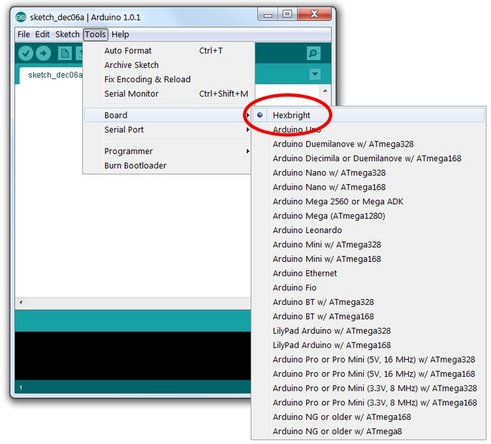
Task: Click editor vertical scrollbar up arrow
Action: [325, 91]
